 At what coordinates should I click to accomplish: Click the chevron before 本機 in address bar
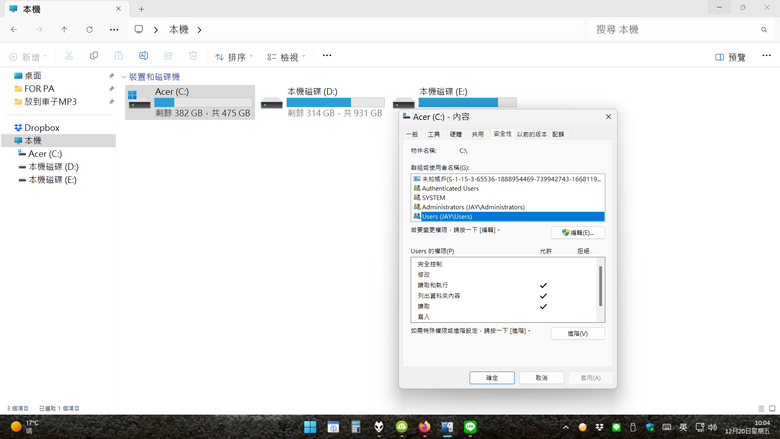click(156, 30)
